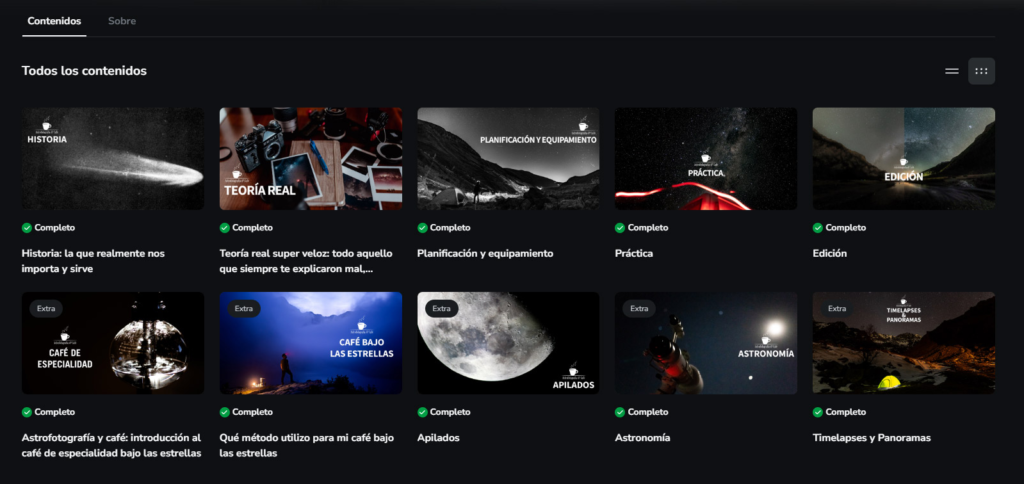Switch to list view layout icon

pyautogui.click(x=952, y=71)
